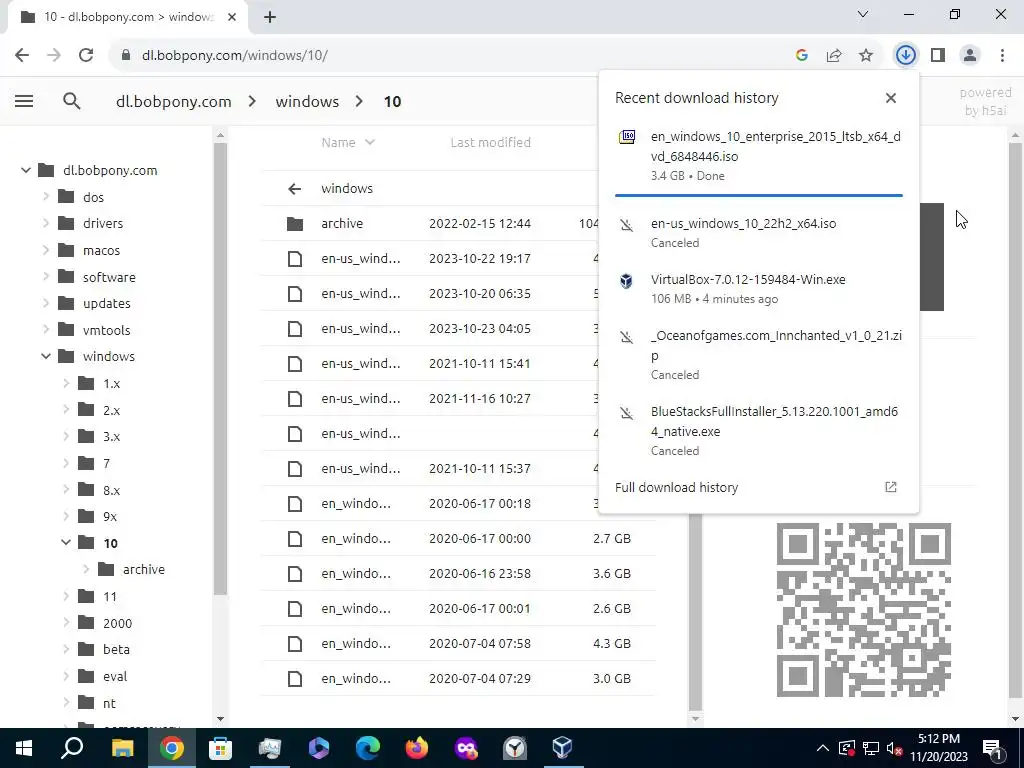Select the beta folder in the tree
This screenshot has height=768, width=1024.
pos(116,650)
